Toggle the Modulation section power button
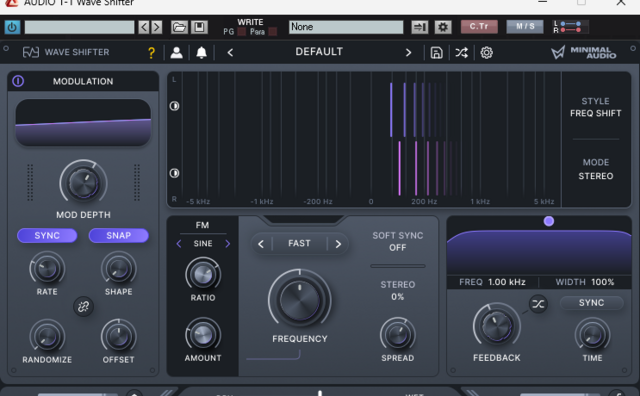 pyautogui.click(x=18, y=81)
